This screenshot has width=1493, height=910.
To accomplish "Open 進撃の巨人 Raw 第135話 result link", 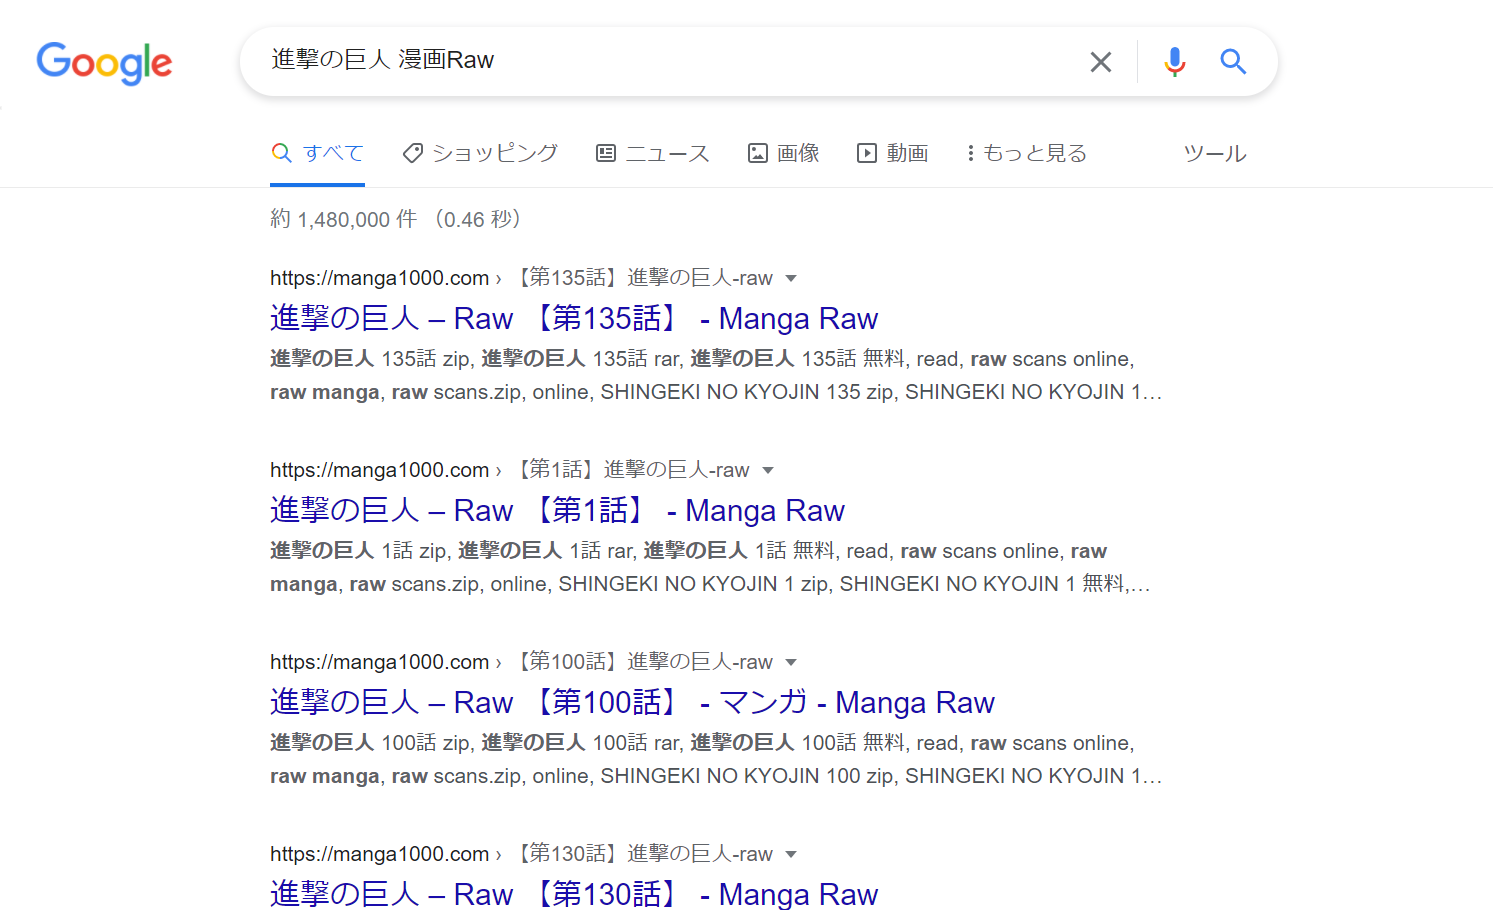I will (x=574, y=318).
